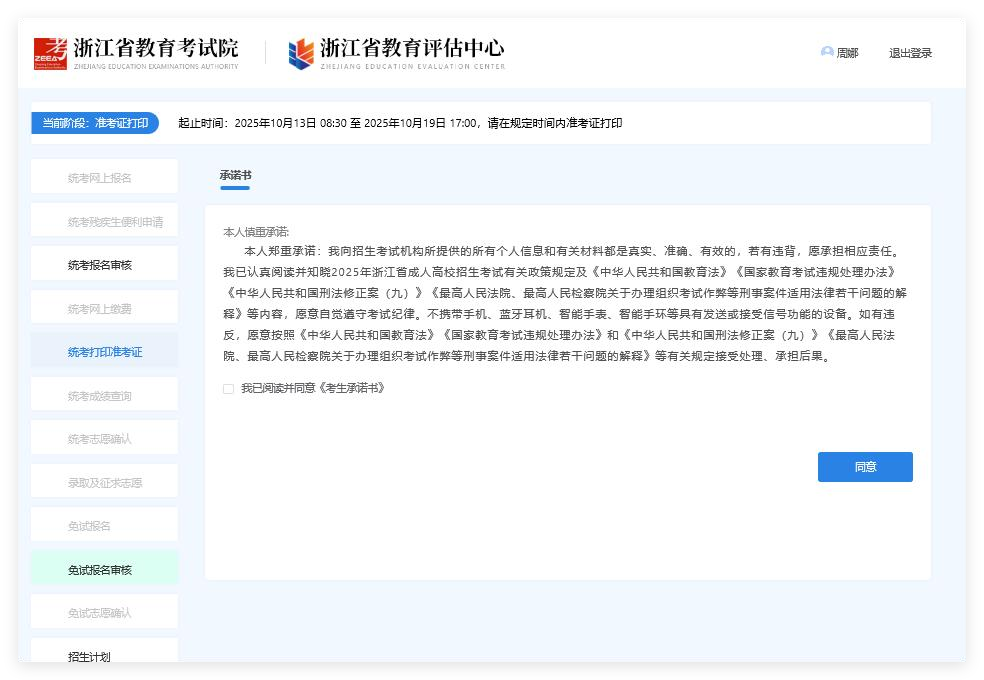Open 招生计划 in the sidebar
This screenshot has width=984, height=680.
click(x=90, y=656)
